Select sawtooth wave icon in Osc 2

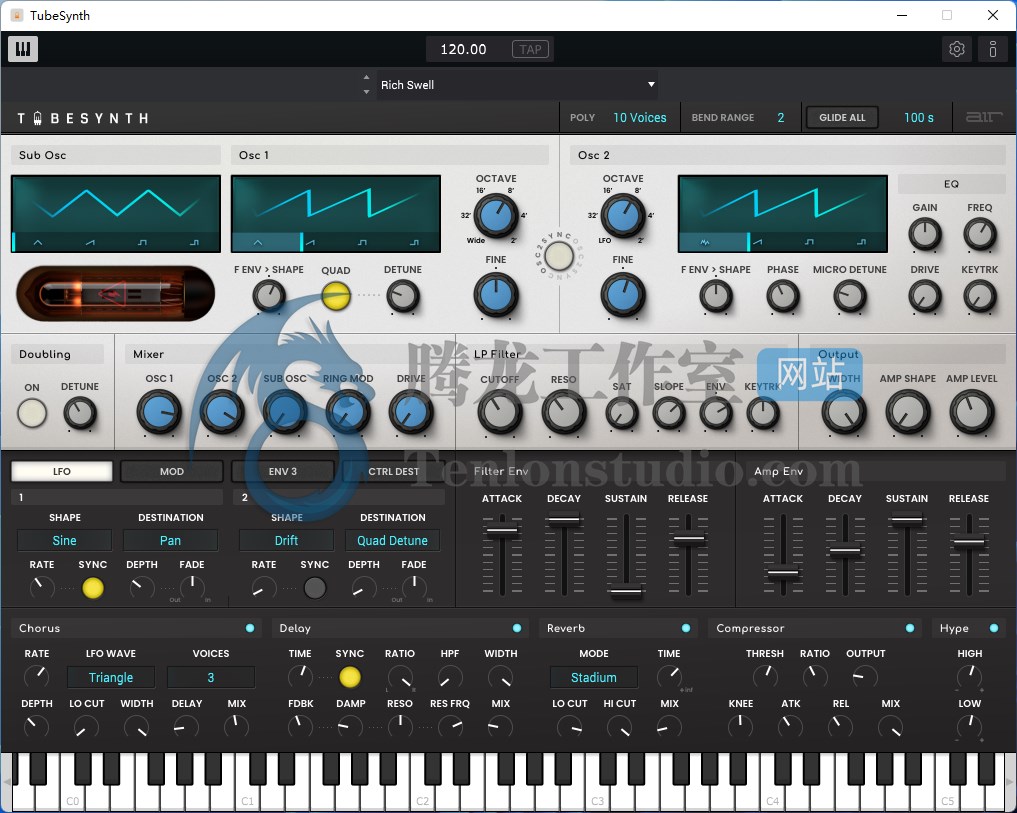757,243
